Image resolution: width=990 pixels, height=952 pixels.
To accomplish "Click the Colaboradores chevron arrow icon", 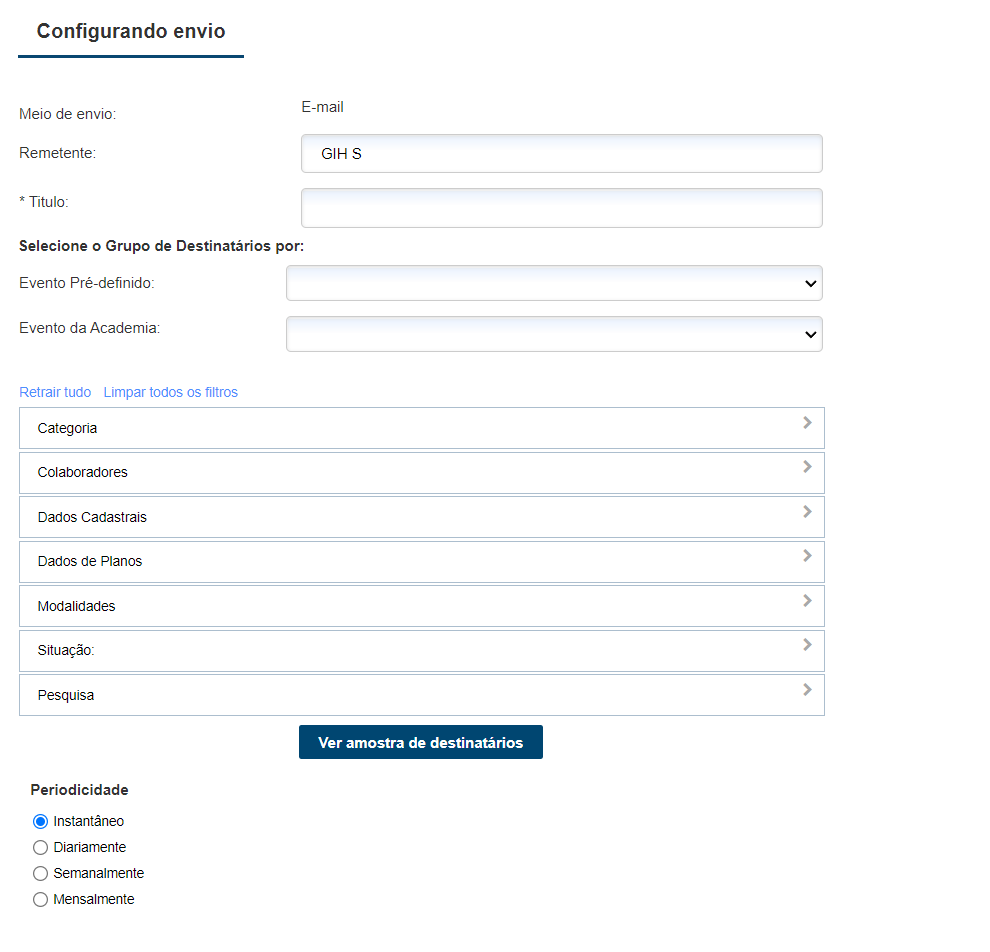I will click(807, 467).
